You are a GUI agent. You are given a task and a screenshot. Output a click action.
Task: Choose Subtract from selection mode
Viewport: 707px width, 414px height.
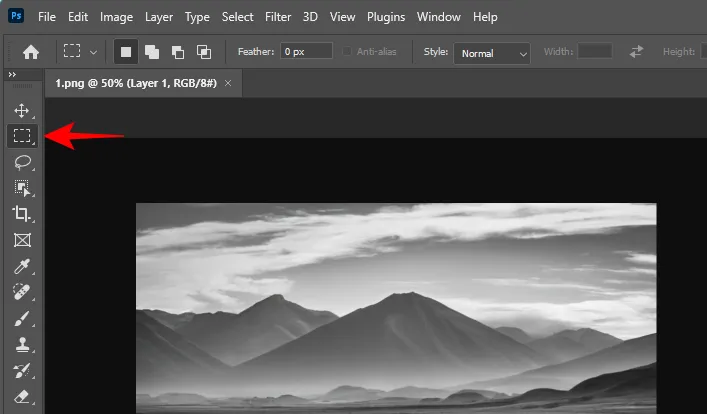tap(178, 52)
